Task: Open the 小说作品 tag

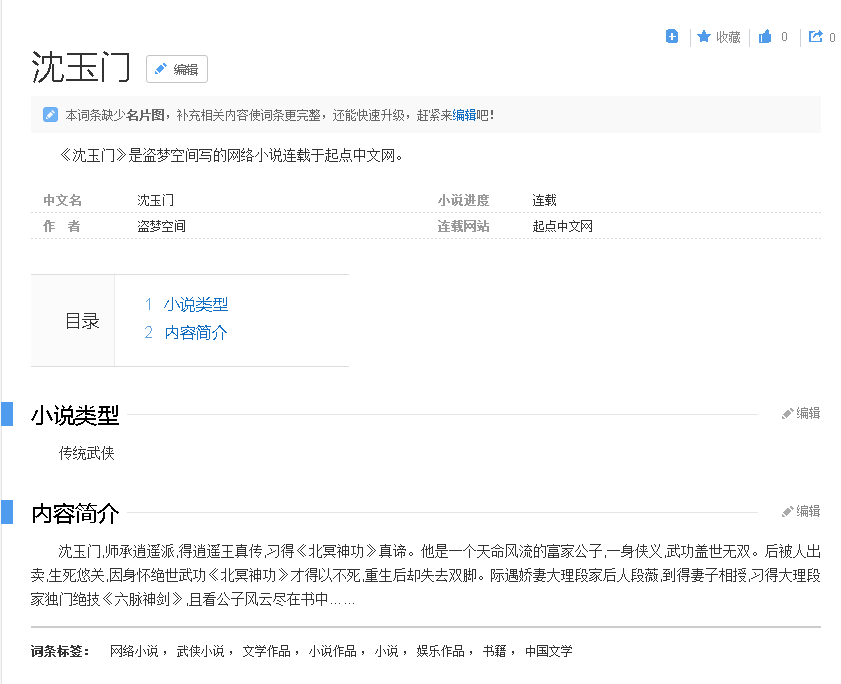Action: [332, 651]
